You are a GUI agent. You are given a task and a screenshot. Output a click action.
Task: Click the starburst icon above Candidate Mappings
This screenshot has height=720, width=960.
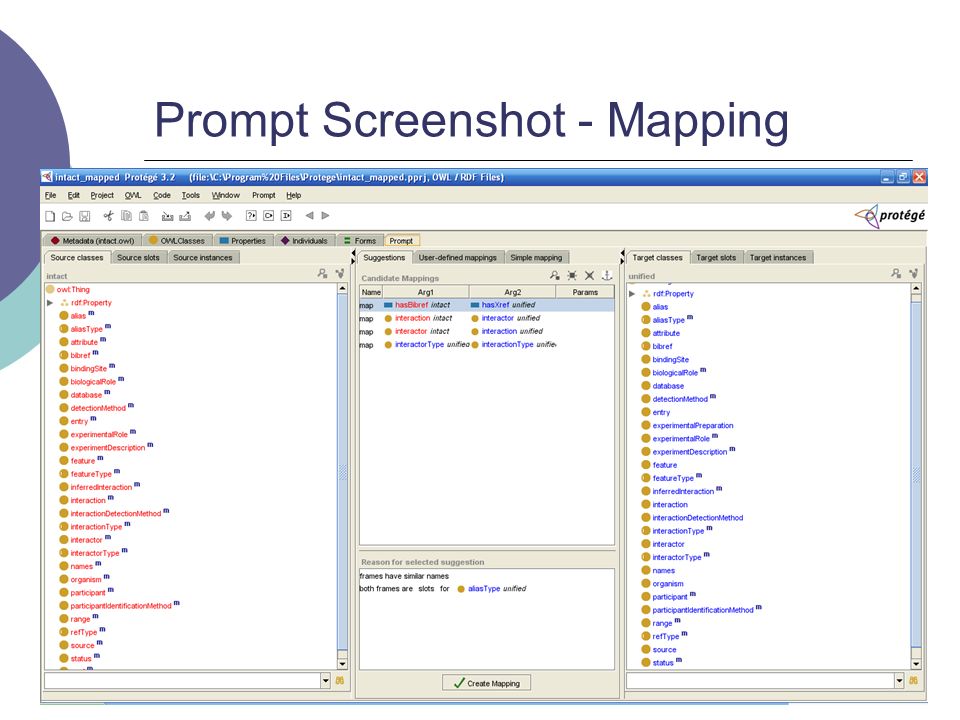[572, 276]
